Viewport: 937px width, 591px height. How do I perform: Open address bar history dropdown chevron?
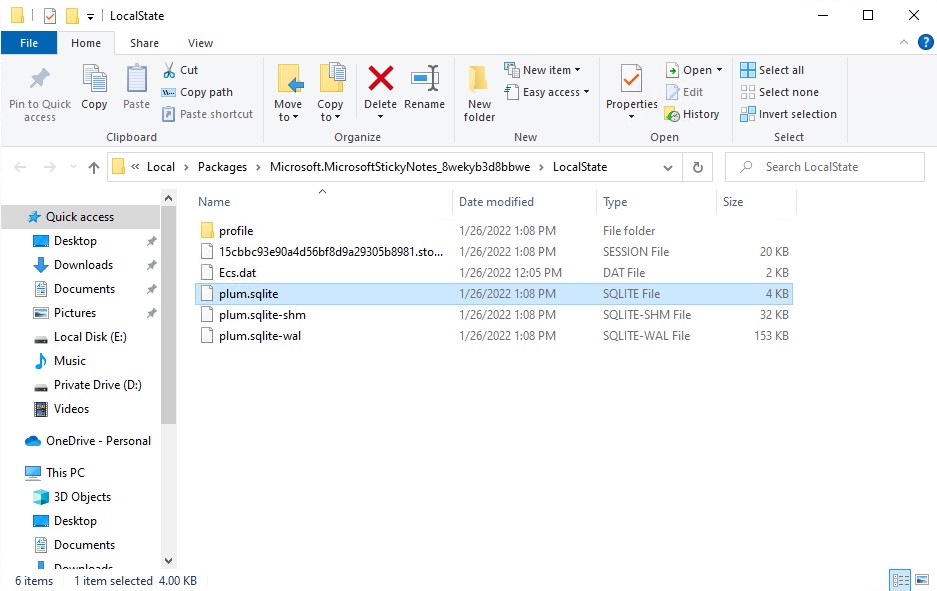coord(671,167)
